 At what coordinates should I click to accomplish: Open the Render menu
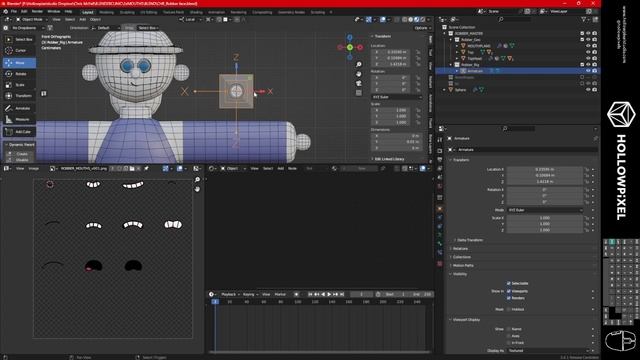tap(37, 11)
